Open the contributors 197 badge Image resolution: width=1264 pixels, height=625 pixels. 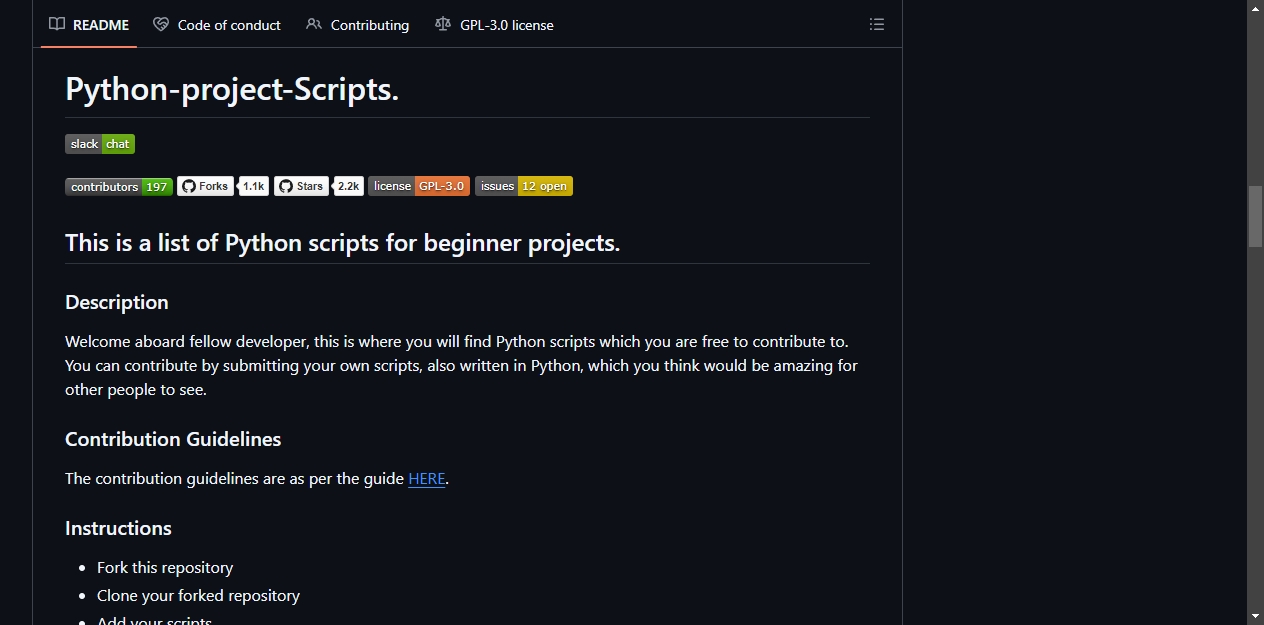pos(119,186)
